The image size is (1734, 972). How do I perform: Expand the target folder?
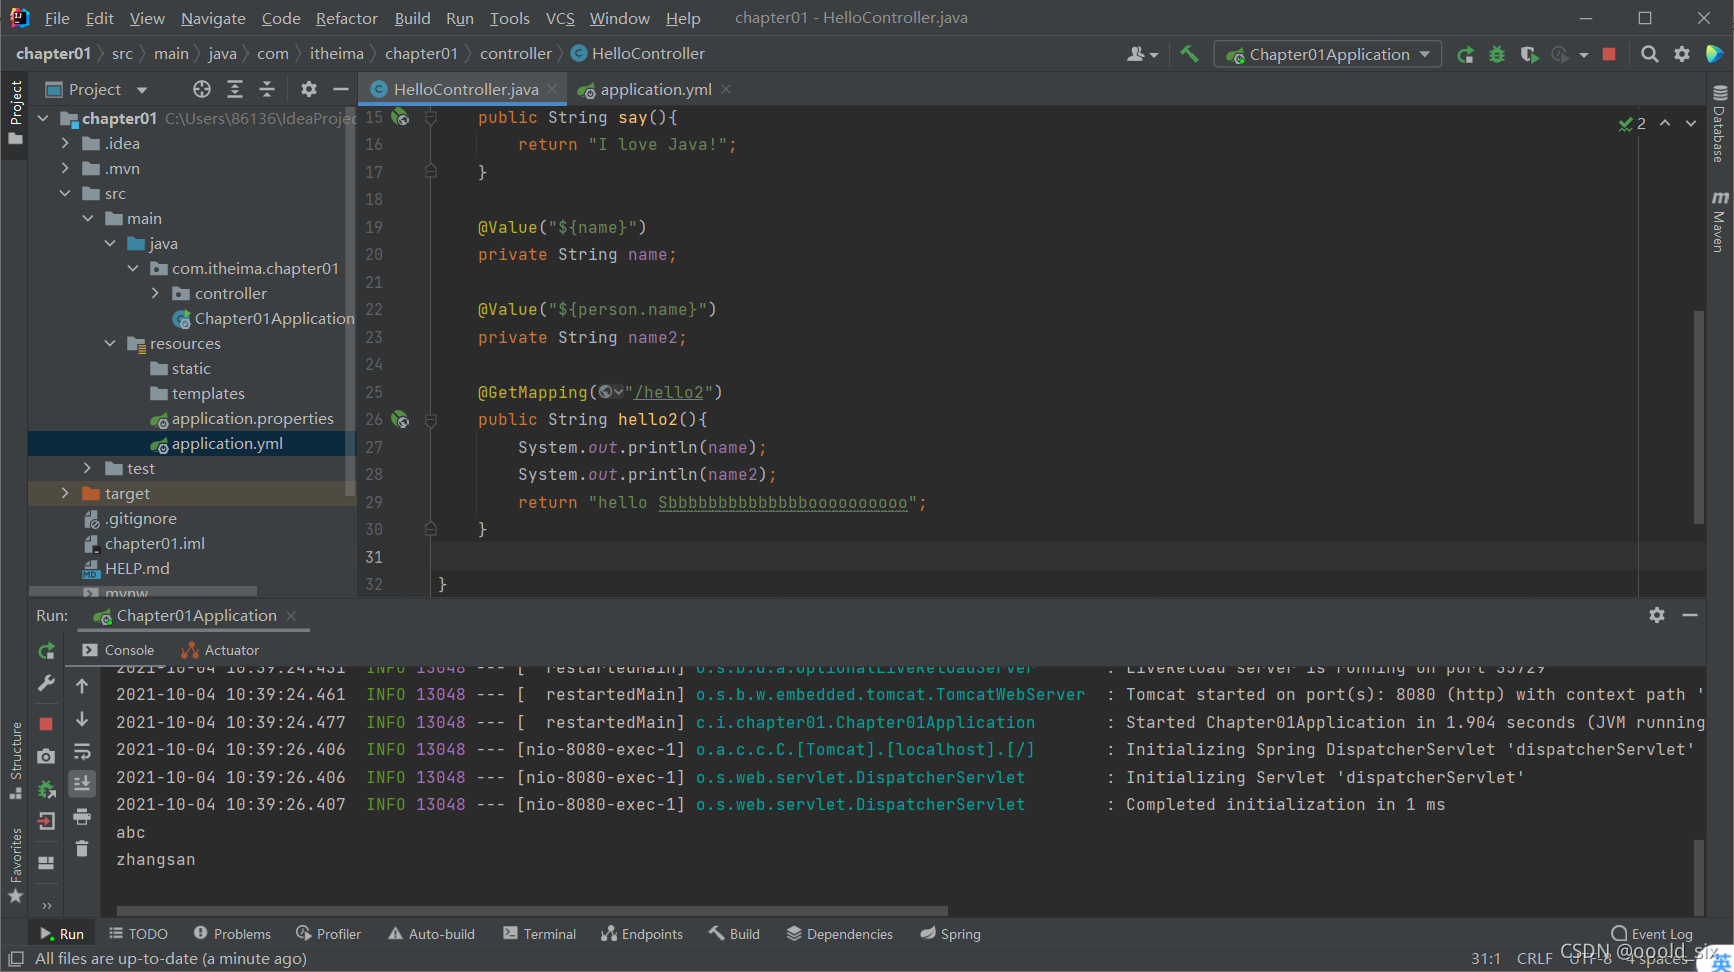coord(66,493)
